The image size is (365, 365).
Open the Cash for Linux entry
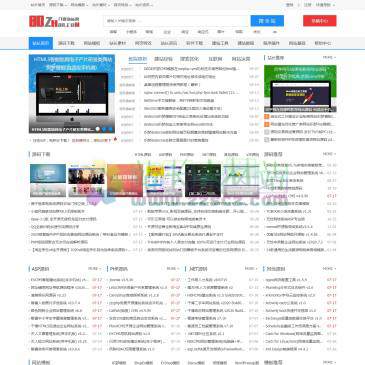coord(294,342)
